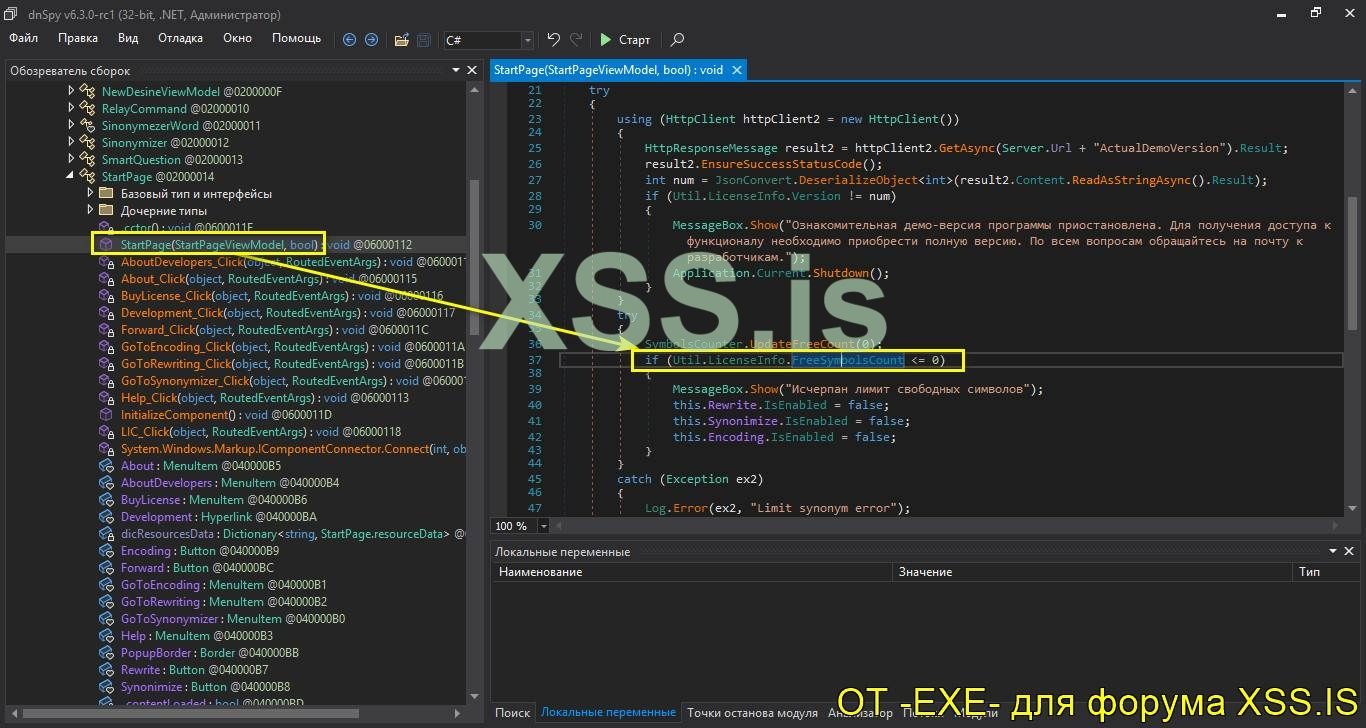Open the Окно menu

237,38
